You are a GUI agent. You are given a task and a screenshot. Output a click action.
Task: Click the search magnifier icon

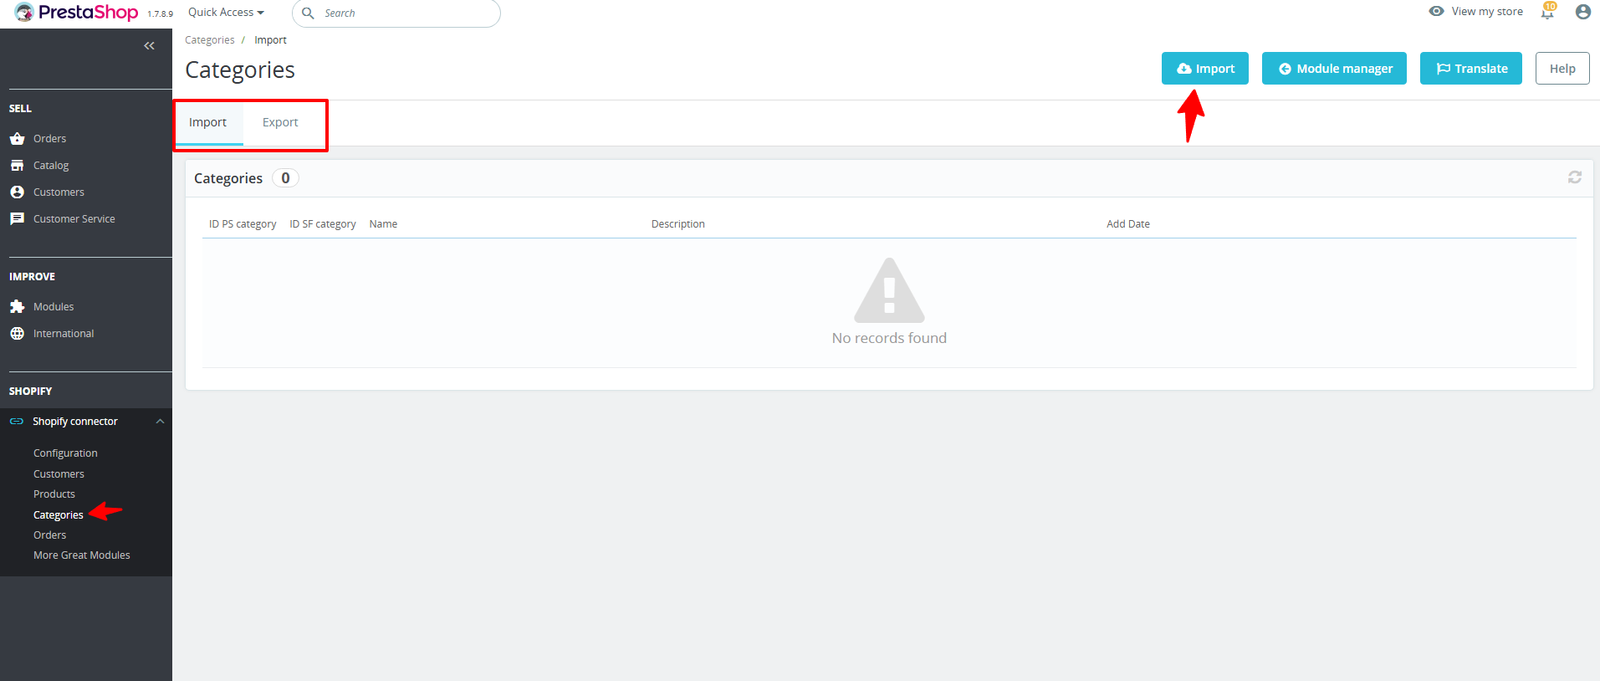coord(308,13)
